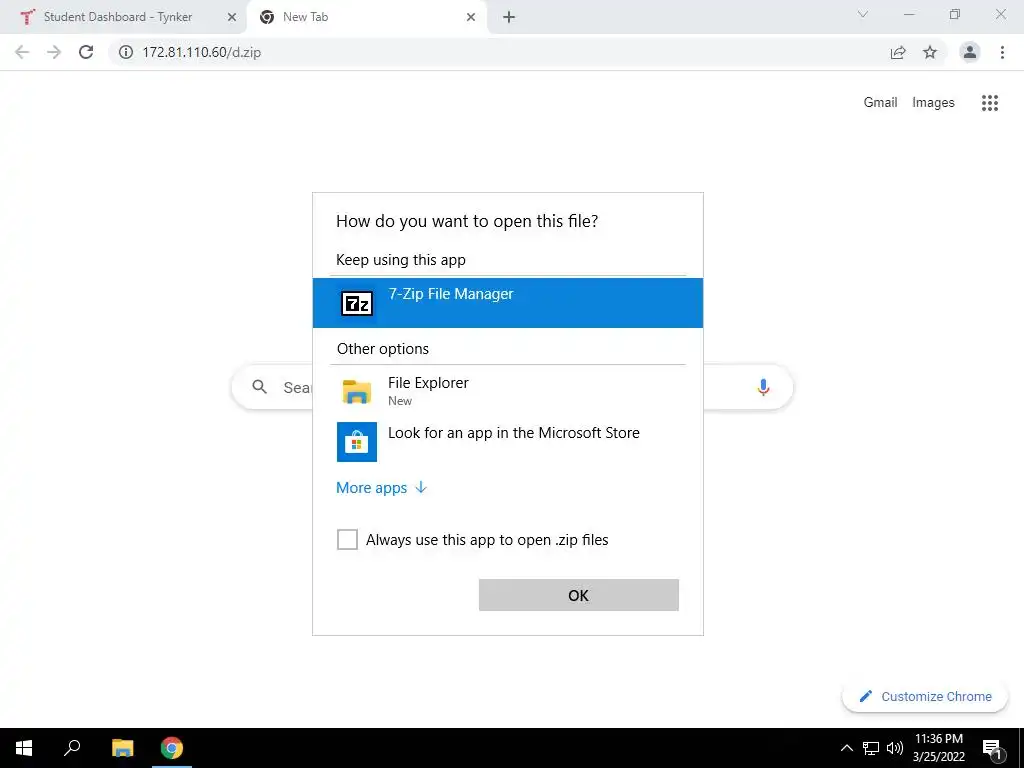Open the tab search chevron
This screenshot has height=768, width=1024.
(x=863, y=14)
